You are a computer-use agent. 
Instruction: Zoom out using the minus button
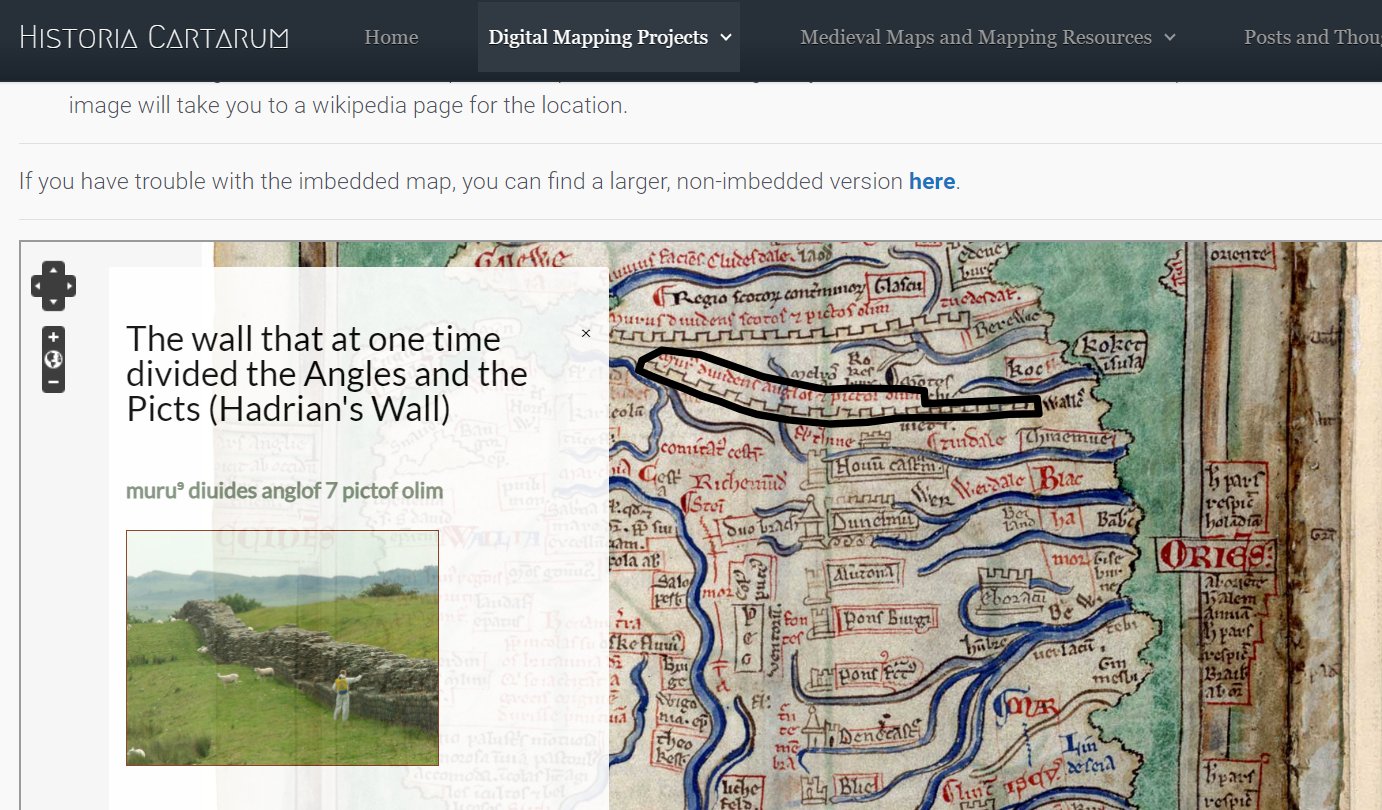coord(54,382)
